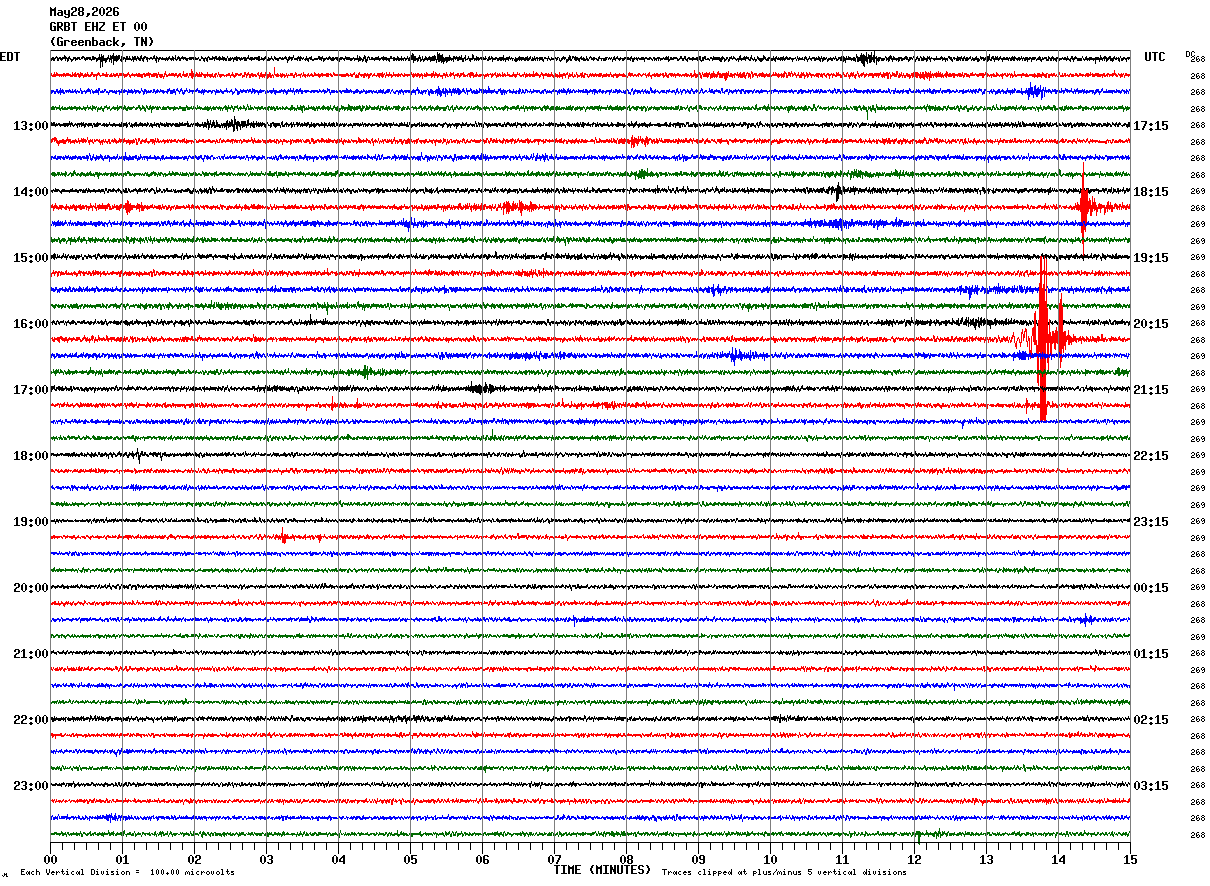Click the 03:15 UTC time label
The image size is (1210, 886).
(x=1151, y=786)
